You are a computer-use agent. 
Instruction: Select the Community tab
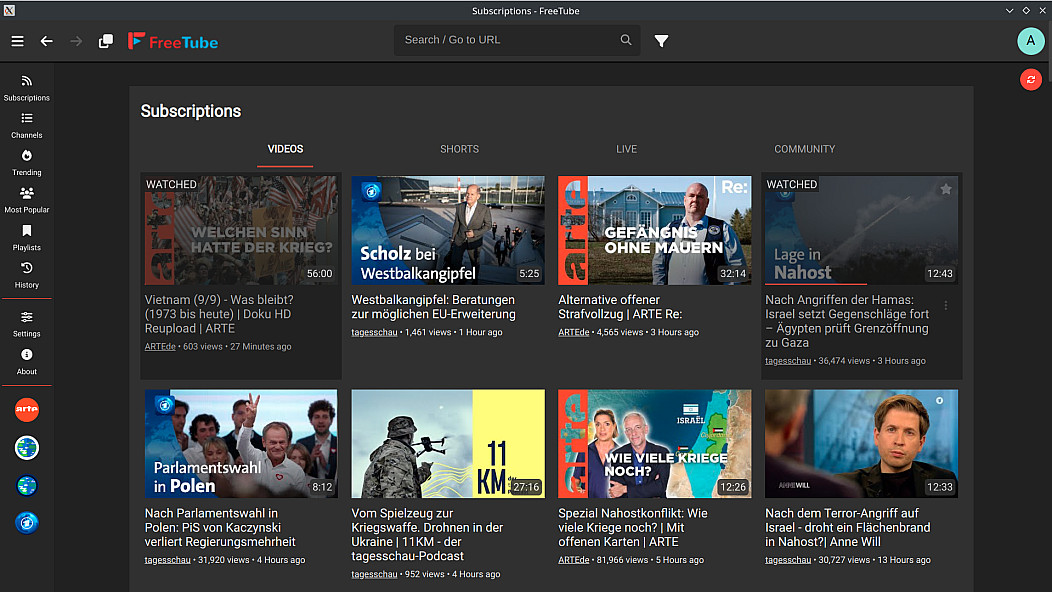point(804,149)
